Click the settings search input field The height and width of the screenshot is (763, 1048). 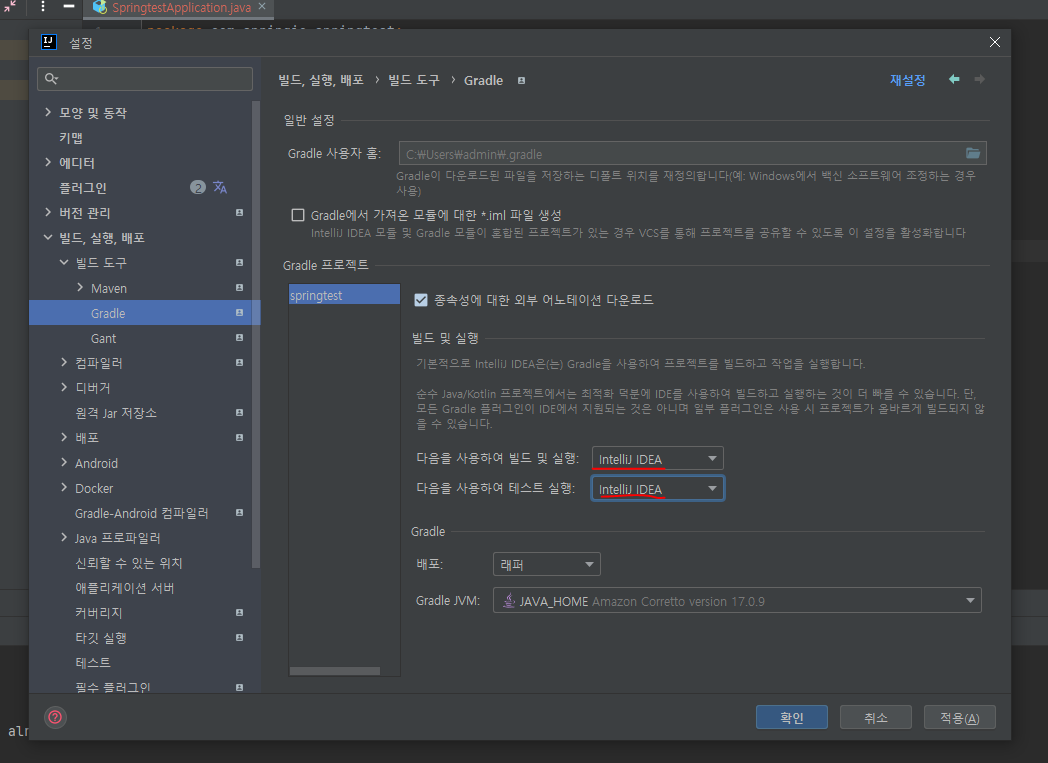145,79
